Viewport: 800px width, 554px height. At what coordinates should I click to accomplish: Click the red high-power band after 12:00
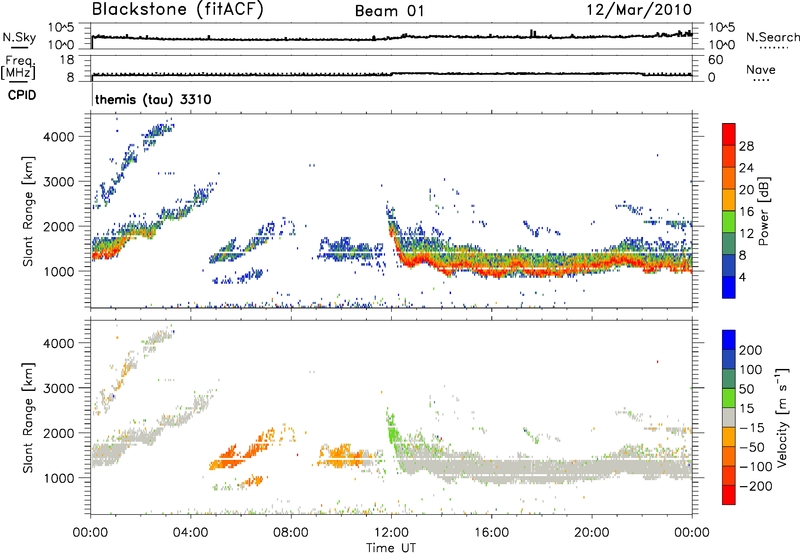(541, 265)
